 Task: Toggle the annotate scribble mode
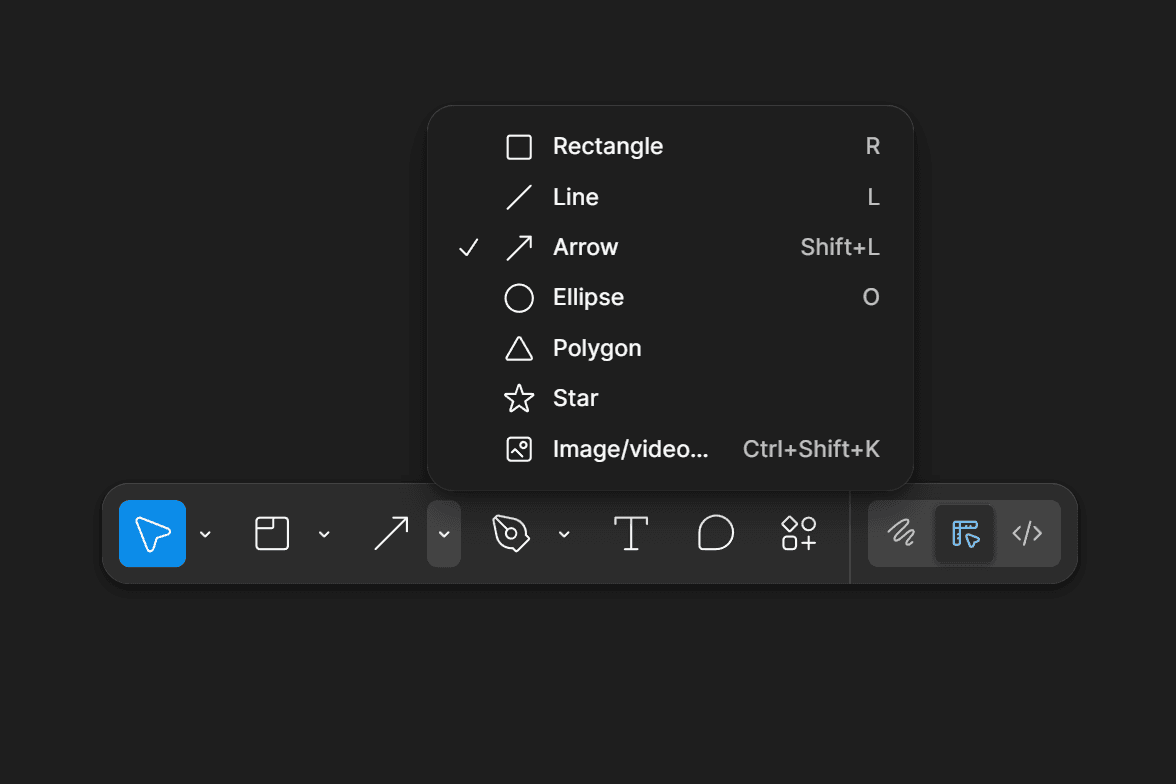[x=899, y=533]
